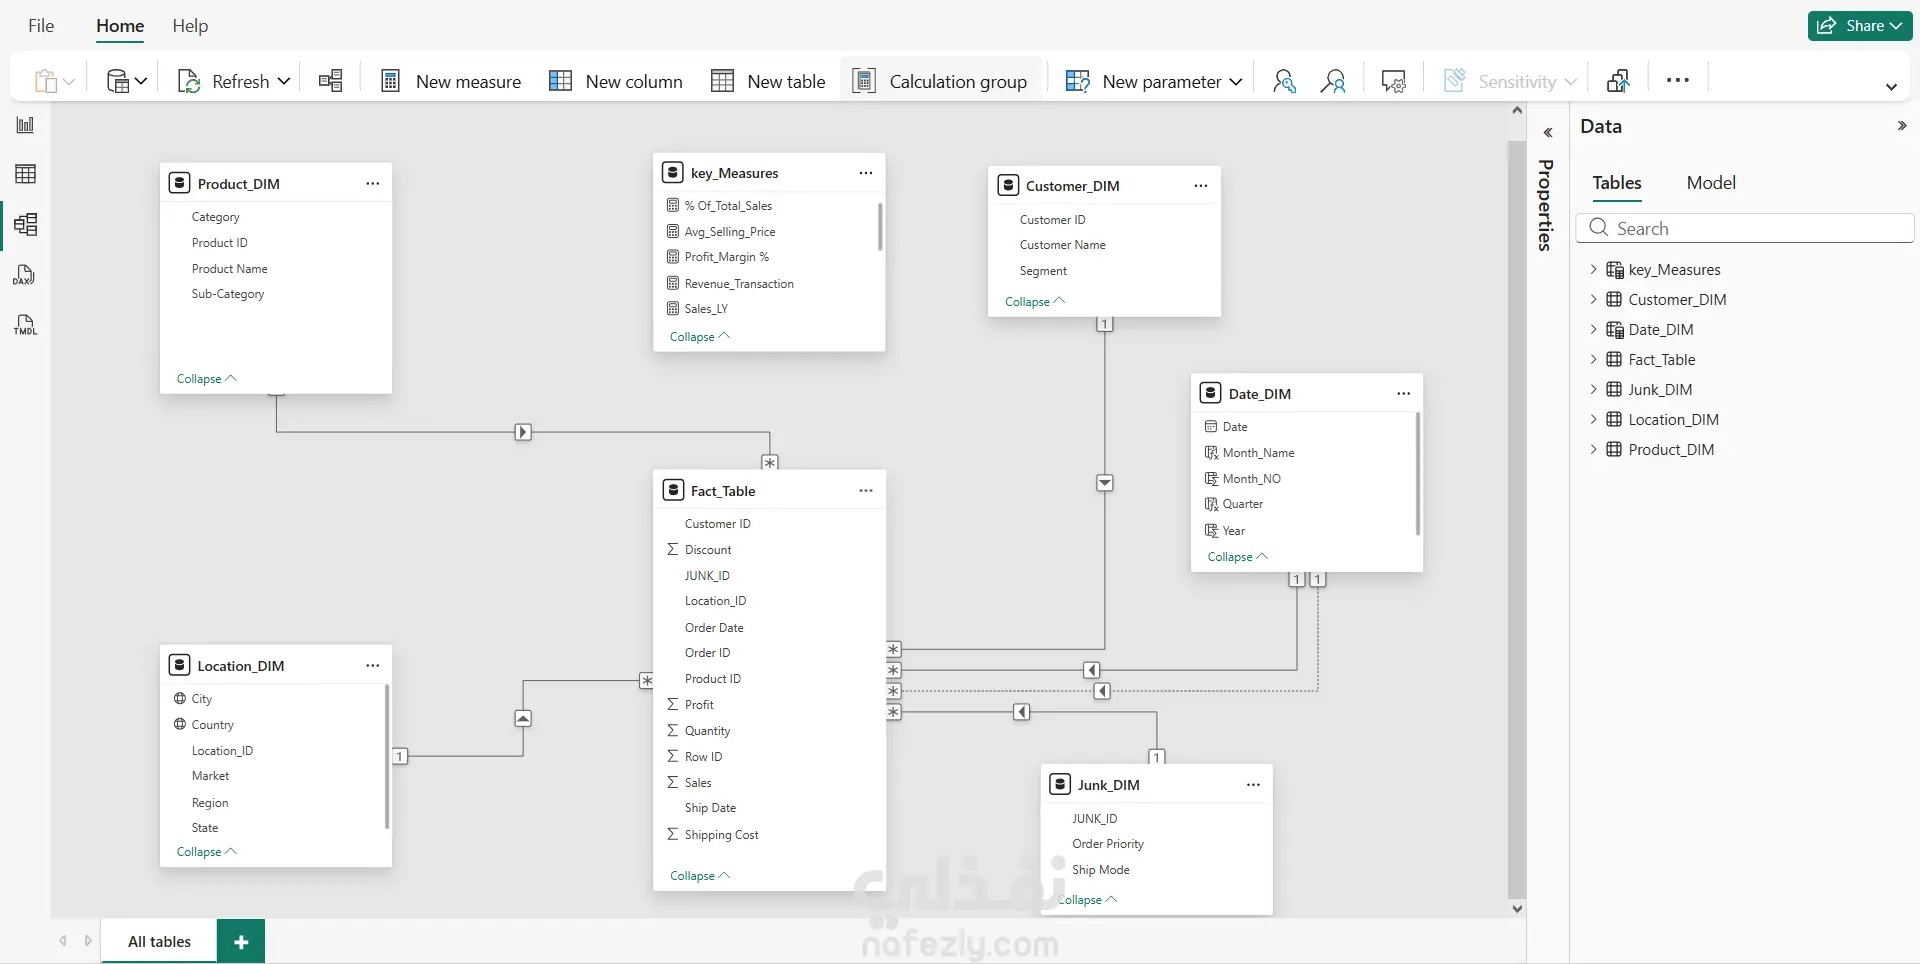Open the Manage roles icon
1920x964 pixels.
pyautogui.click(x=1284, y=81)
